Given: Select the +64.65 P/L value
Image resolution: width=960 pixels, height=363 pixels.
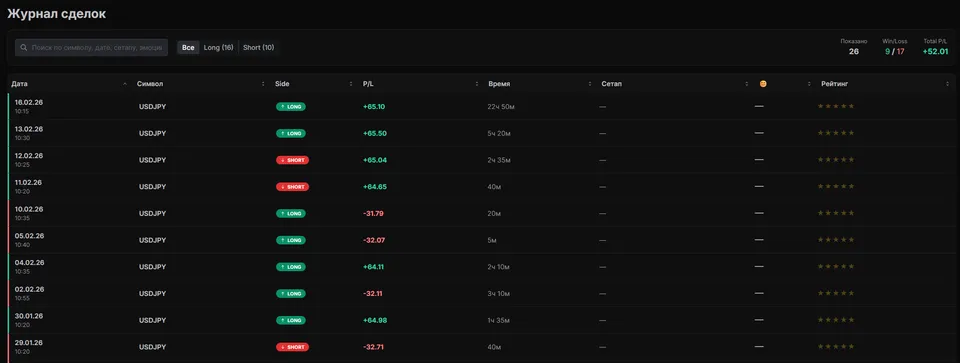Looking at the screenshot, I should click(375, 187).
